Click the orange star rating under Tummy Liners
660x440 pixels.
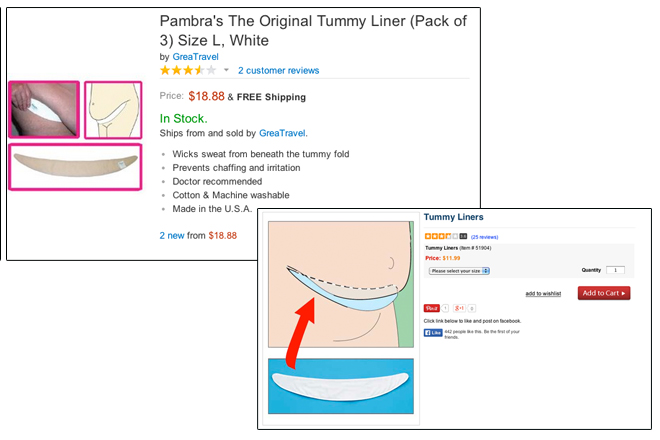(441, 236)
